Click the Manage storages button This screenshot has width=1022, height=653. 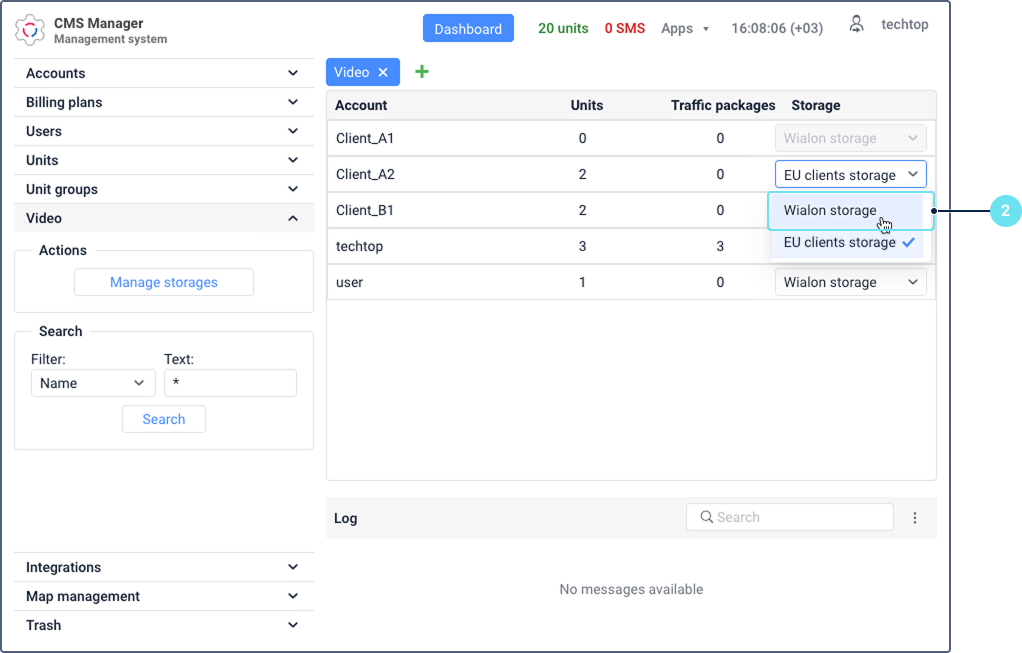[163, 281]
